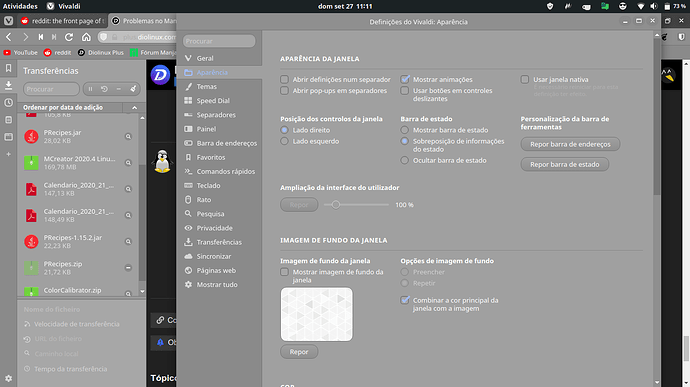Open the History panel clock icon
The width and height of the screenshot is (690, 387).
coord(8,103)
